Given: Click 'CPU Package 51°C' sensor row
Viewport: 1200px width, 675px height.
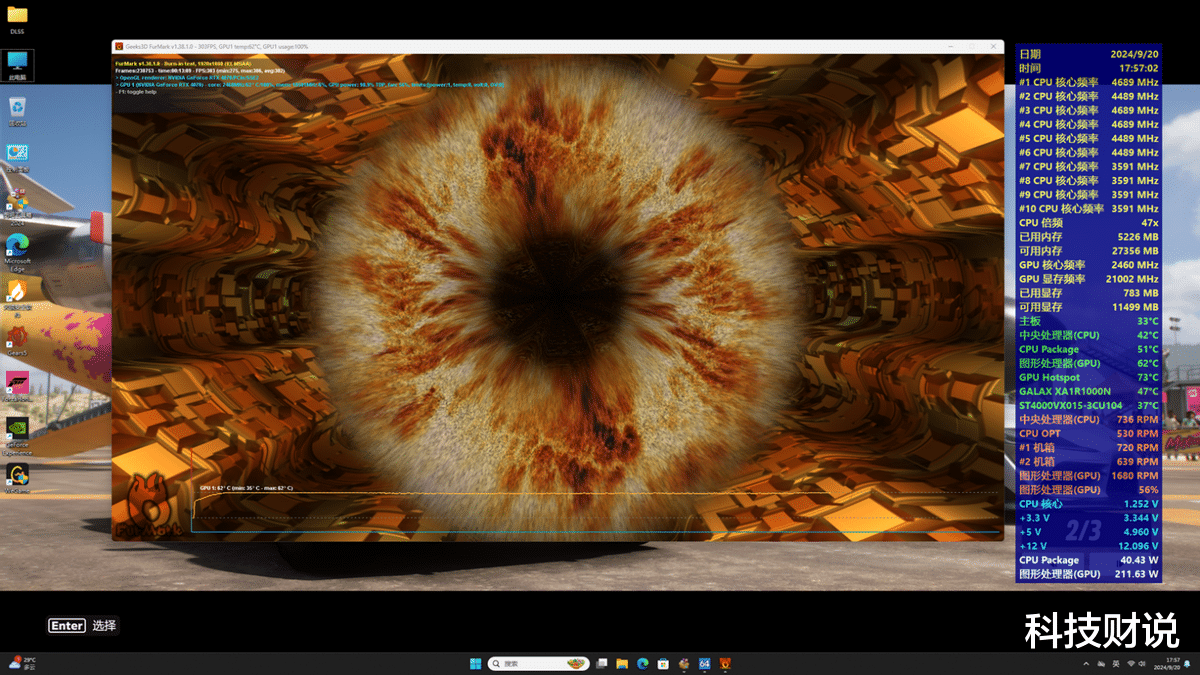Looking at the screenshot, I should 1089,349.
